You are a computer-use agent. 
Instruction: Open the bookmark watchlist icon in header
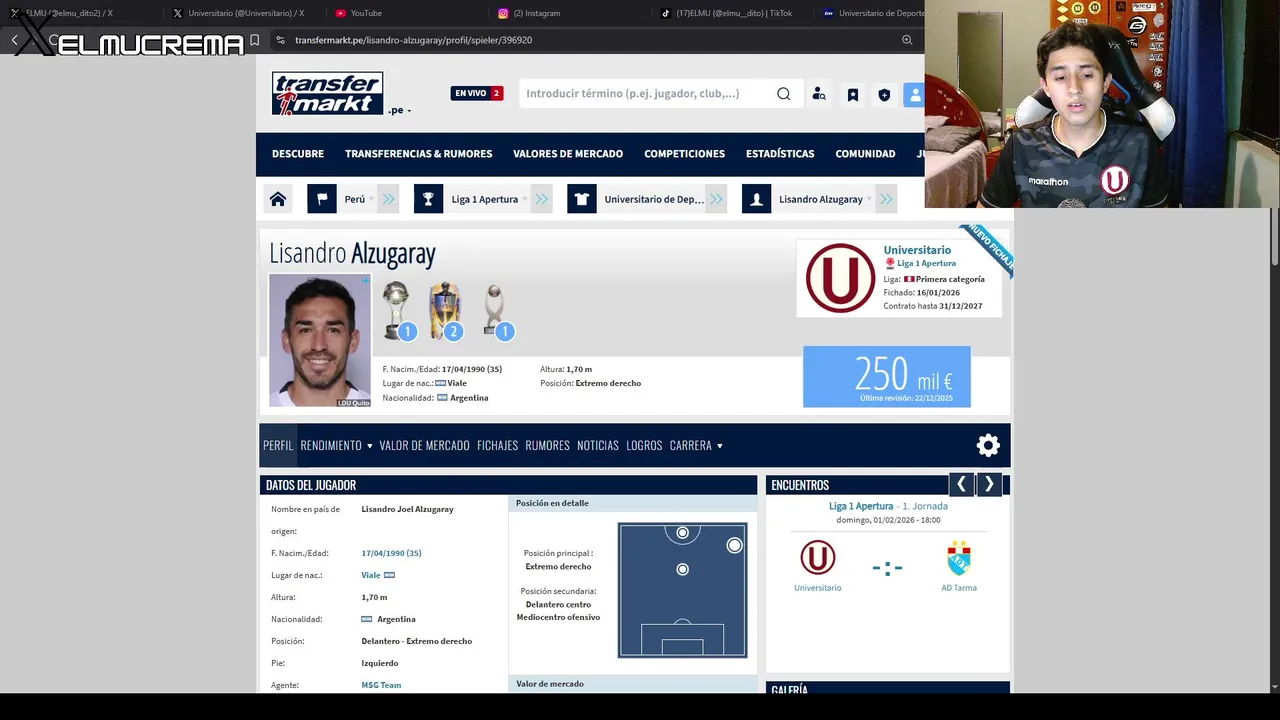tap(853, 95)
